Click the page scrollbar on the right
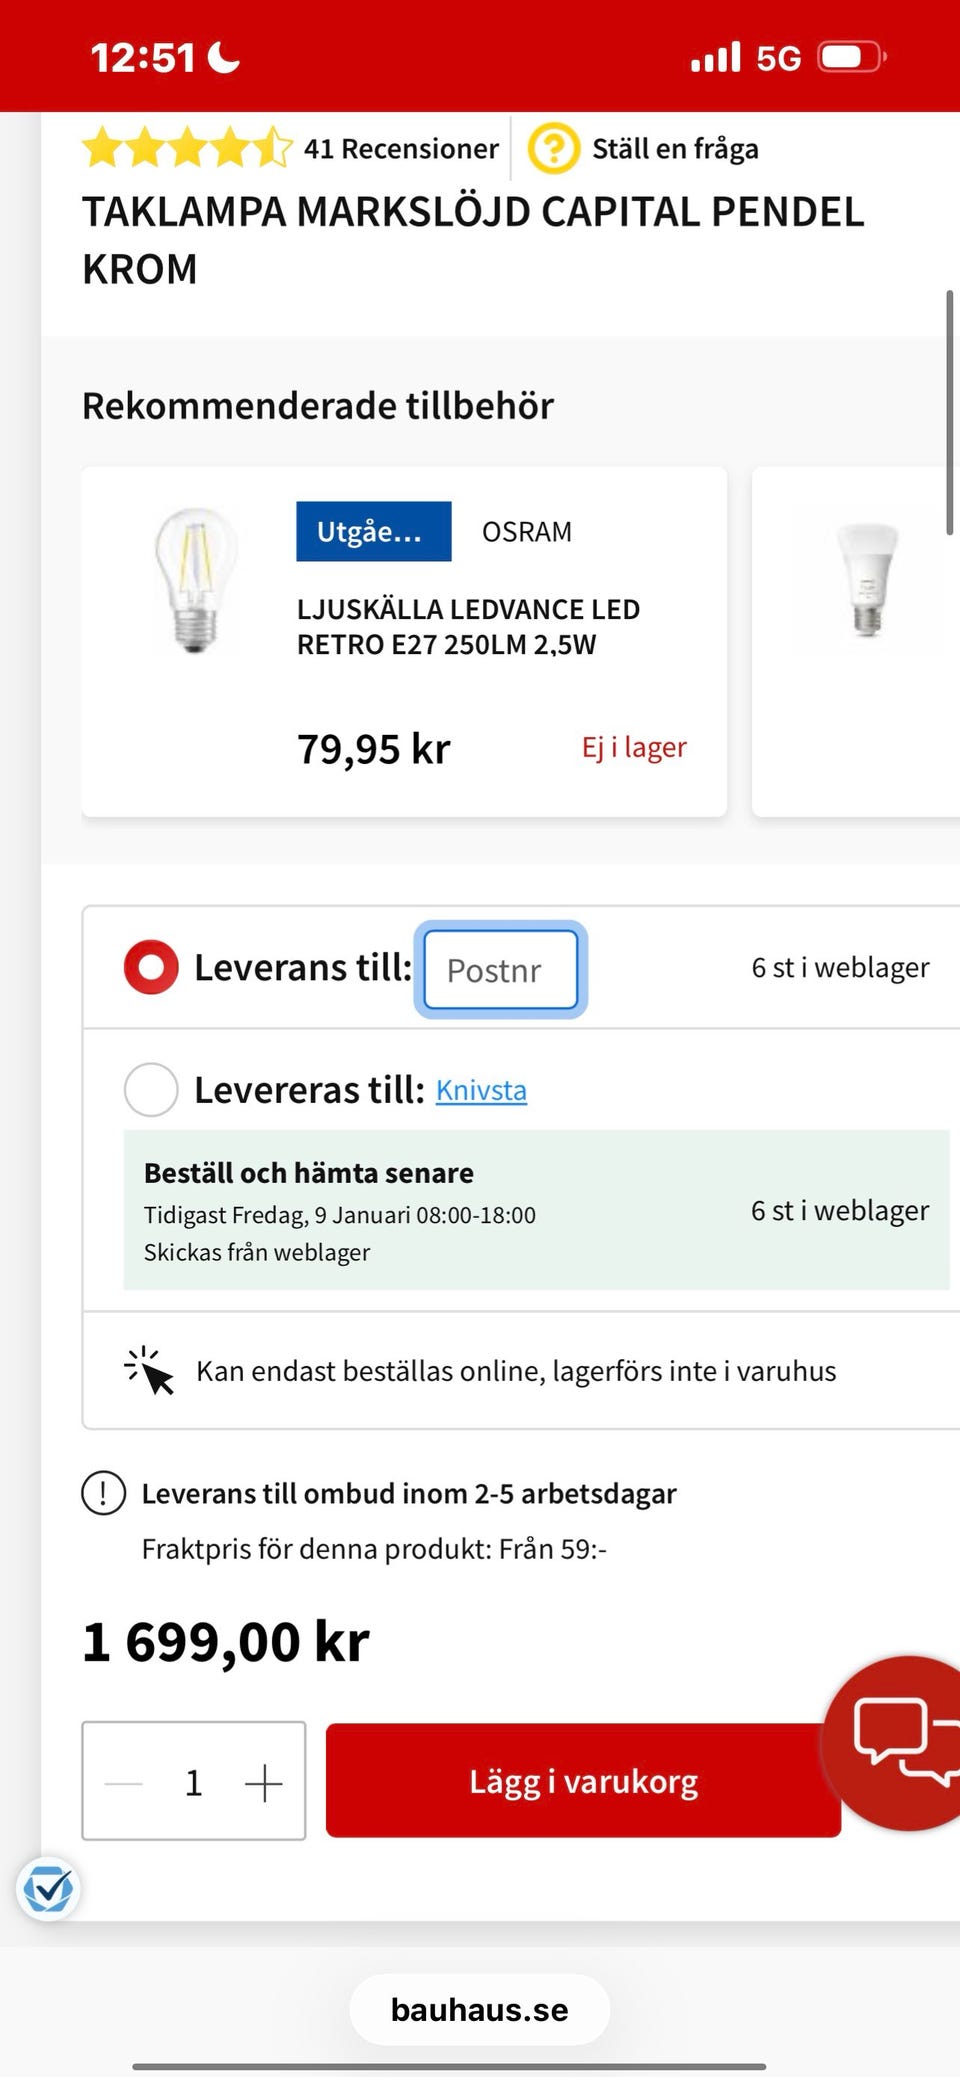The height and width of the screenshot is (2077, 960). (x=949, y=412)
